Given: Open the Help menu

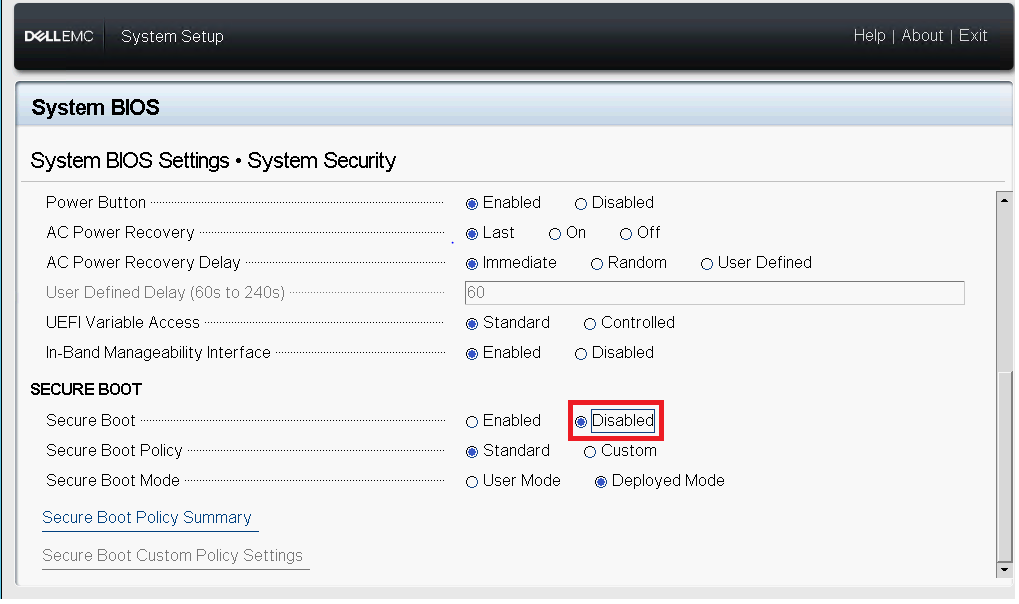Looking at the screenshot, I should point(869,35).
